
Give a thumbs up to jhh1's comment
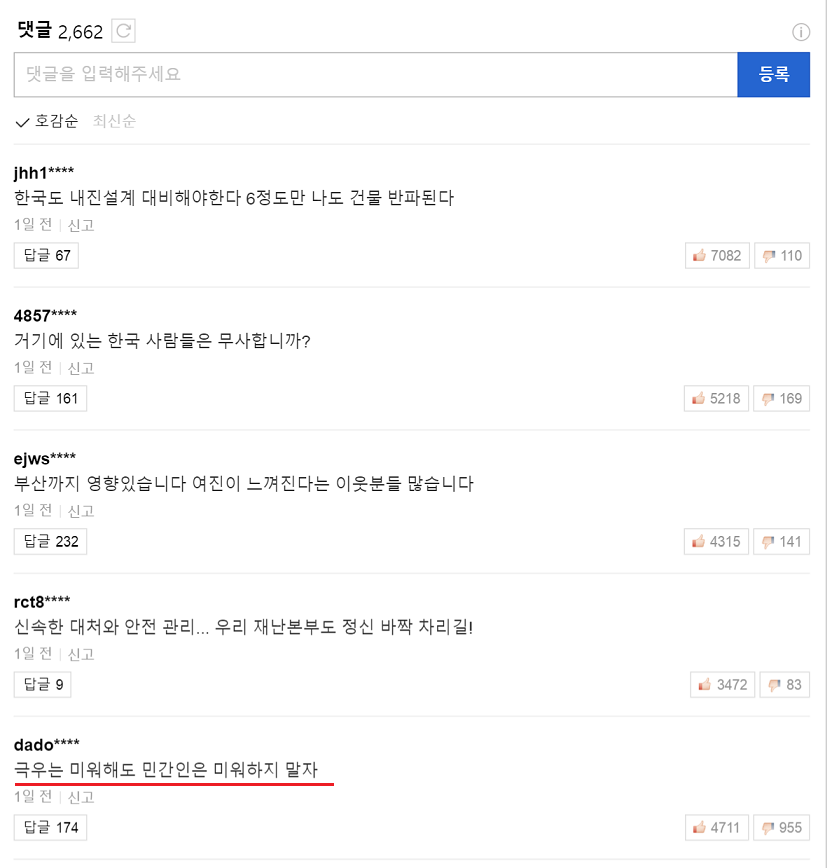[716, 255]
